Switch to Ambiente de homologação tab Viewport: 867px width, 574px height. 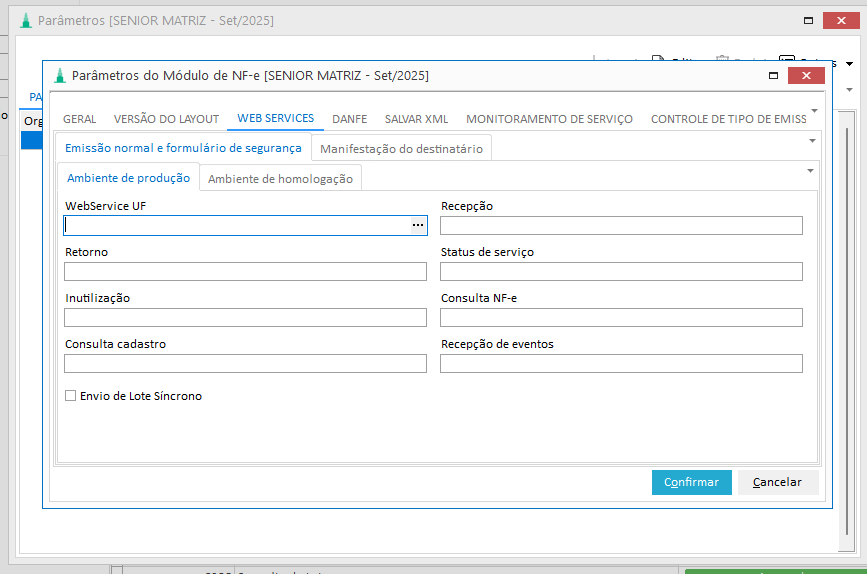(x=280, y=179)
